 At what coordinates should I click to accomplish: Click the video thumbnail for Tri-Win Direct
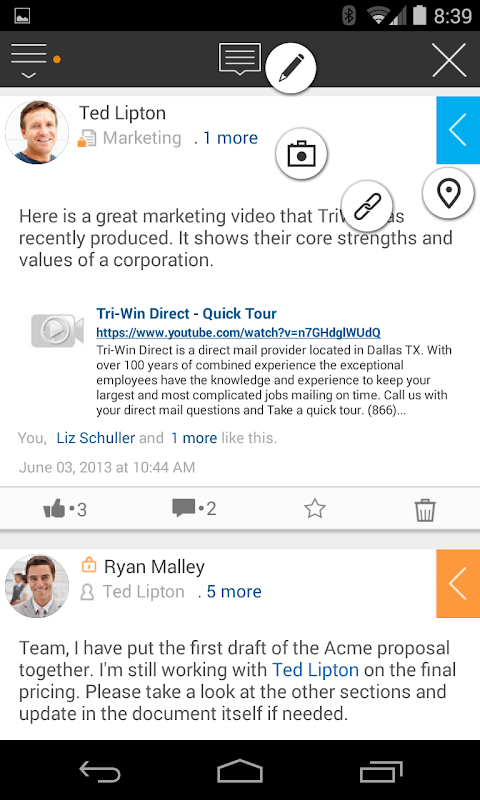pyautogui.click(x=57, y=331)
